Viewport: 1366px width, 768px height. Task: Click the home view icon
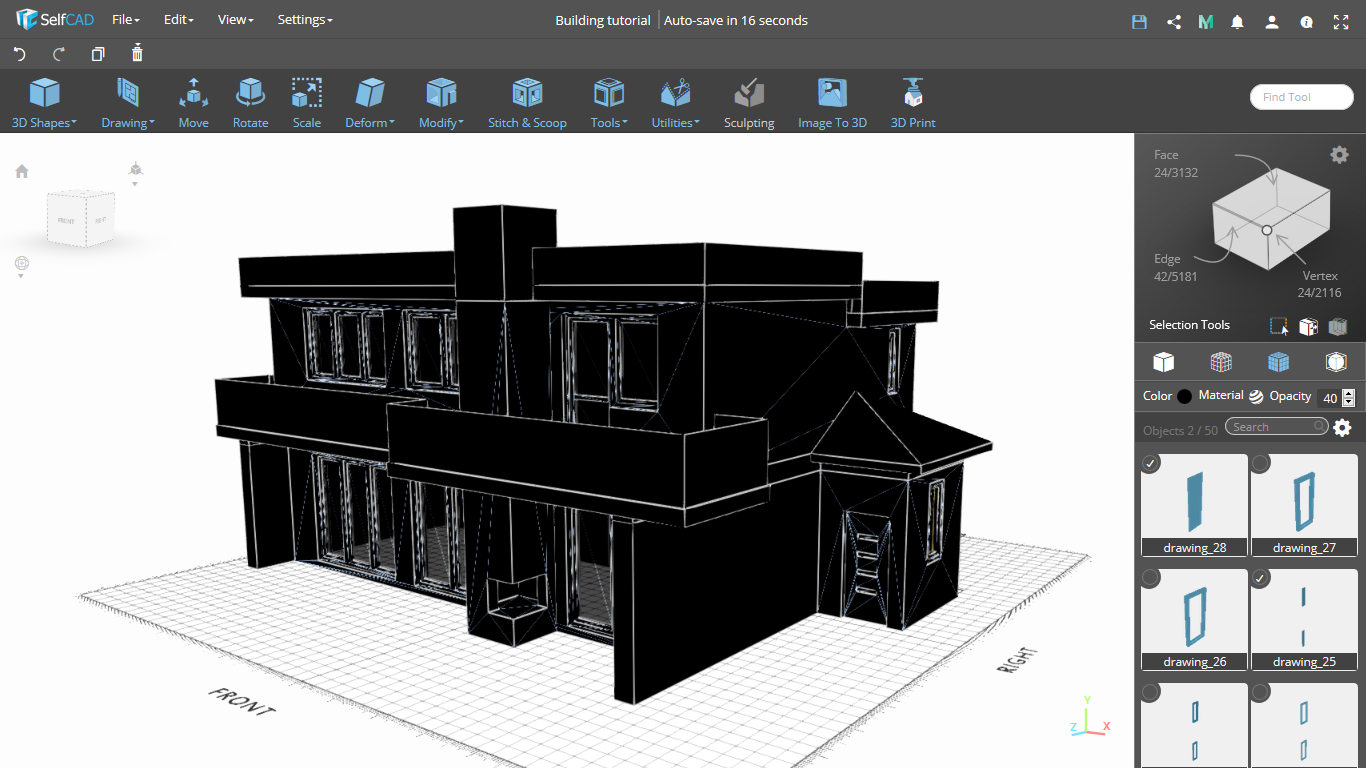tap(22, 171)
